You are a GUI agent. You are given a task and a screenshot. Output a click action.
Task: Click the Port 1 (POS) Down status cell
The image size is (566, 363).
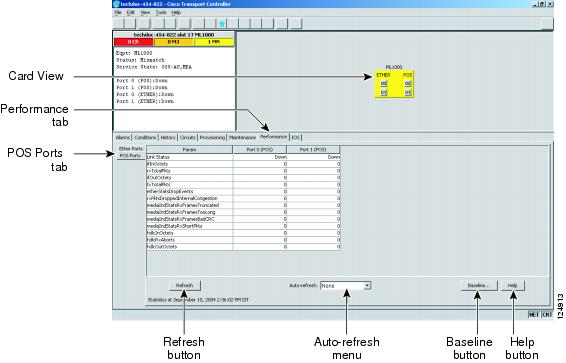pyautogui.click(x=314, y=157)
